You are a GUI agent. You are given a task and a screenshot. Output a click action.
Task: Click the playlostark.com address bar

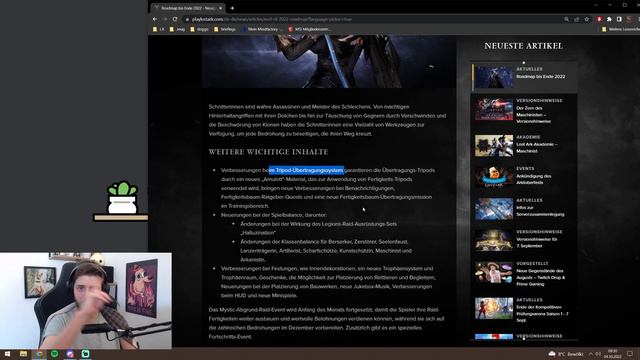[371, 19]
